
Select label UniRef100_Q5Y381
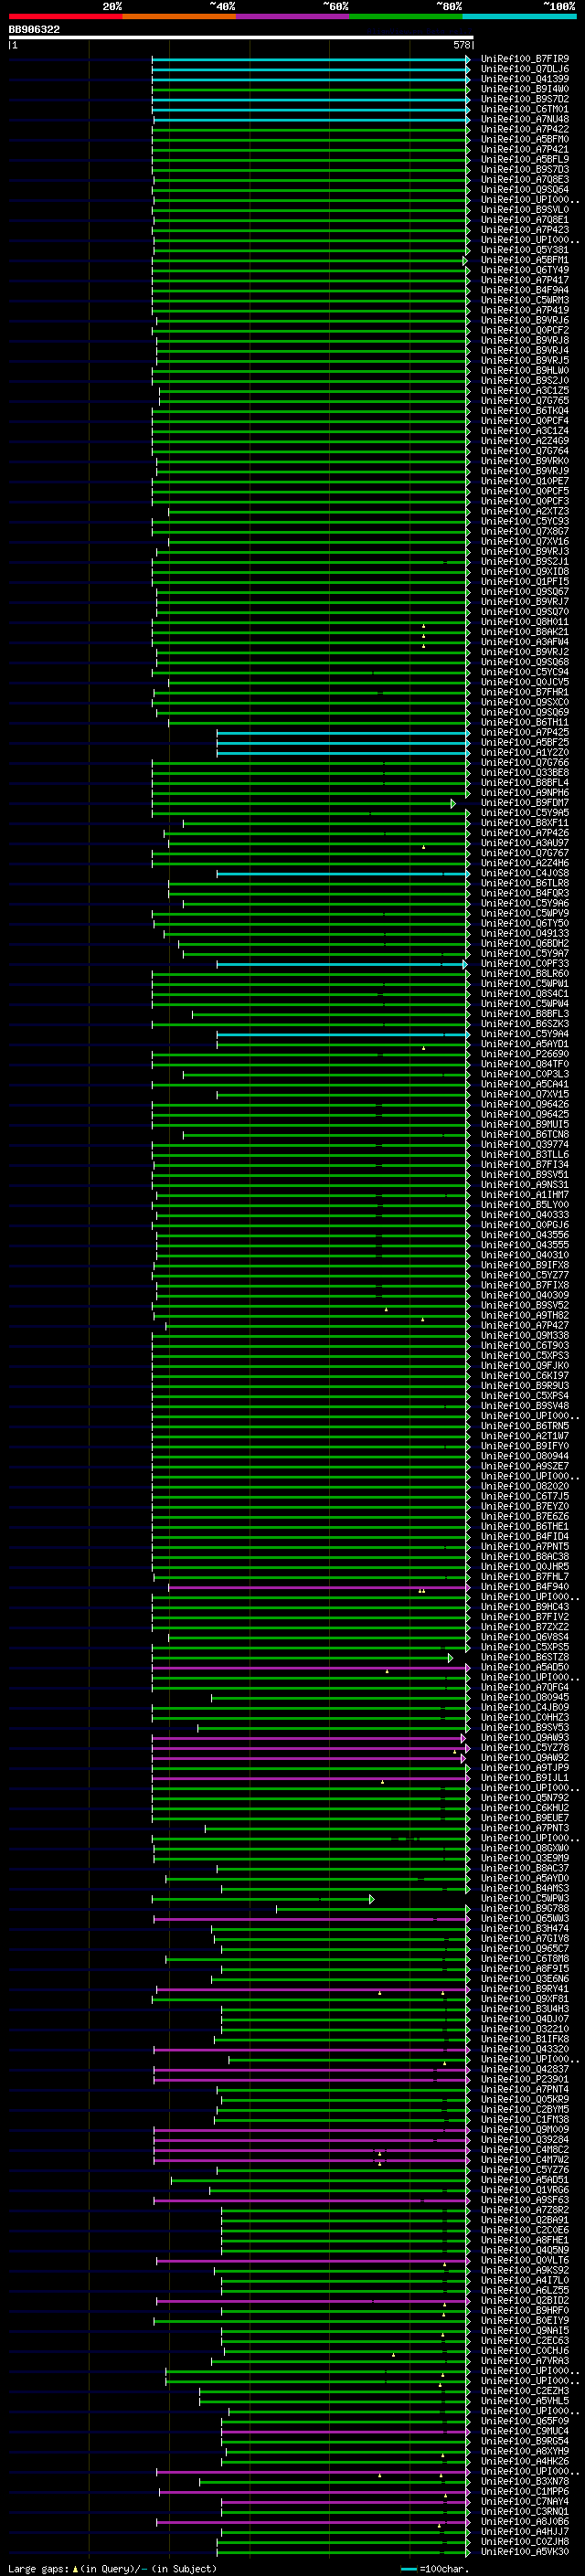pyautogui.click(x=524, y=250)
